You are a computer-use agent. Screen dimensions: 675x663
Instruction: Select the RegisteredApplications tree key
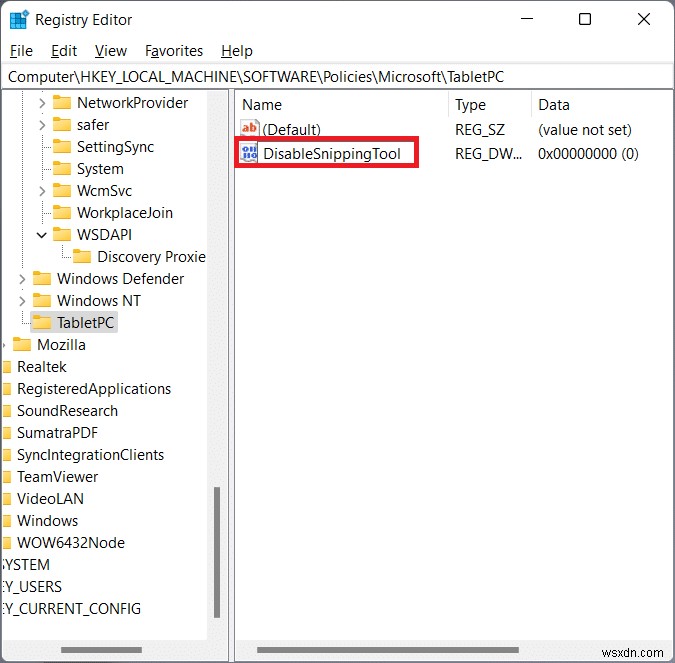[x=94, y=389]
